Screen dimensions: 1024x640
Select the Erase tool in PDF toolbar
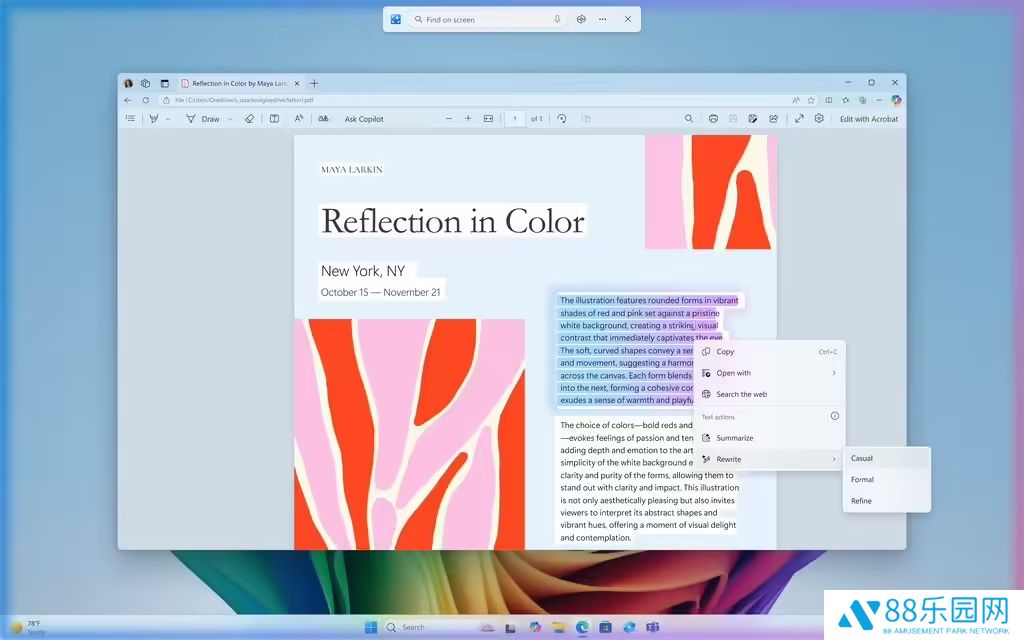pos(249,119)
